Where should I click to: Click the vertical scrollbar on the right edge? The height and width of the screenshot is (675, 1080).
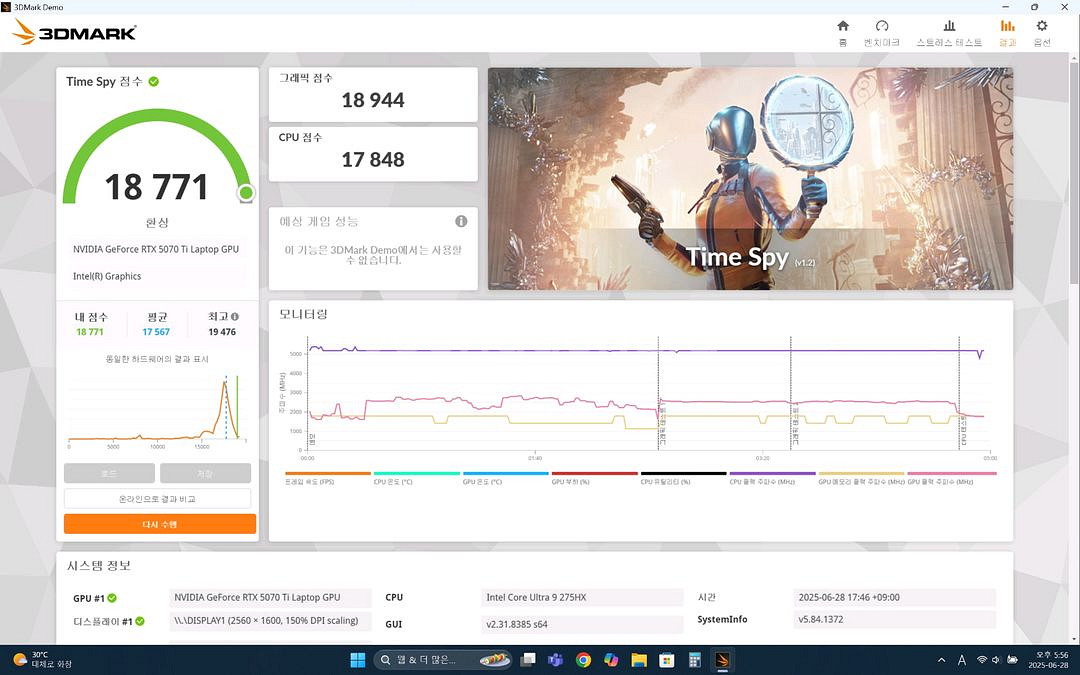(x=1074, y=172)
